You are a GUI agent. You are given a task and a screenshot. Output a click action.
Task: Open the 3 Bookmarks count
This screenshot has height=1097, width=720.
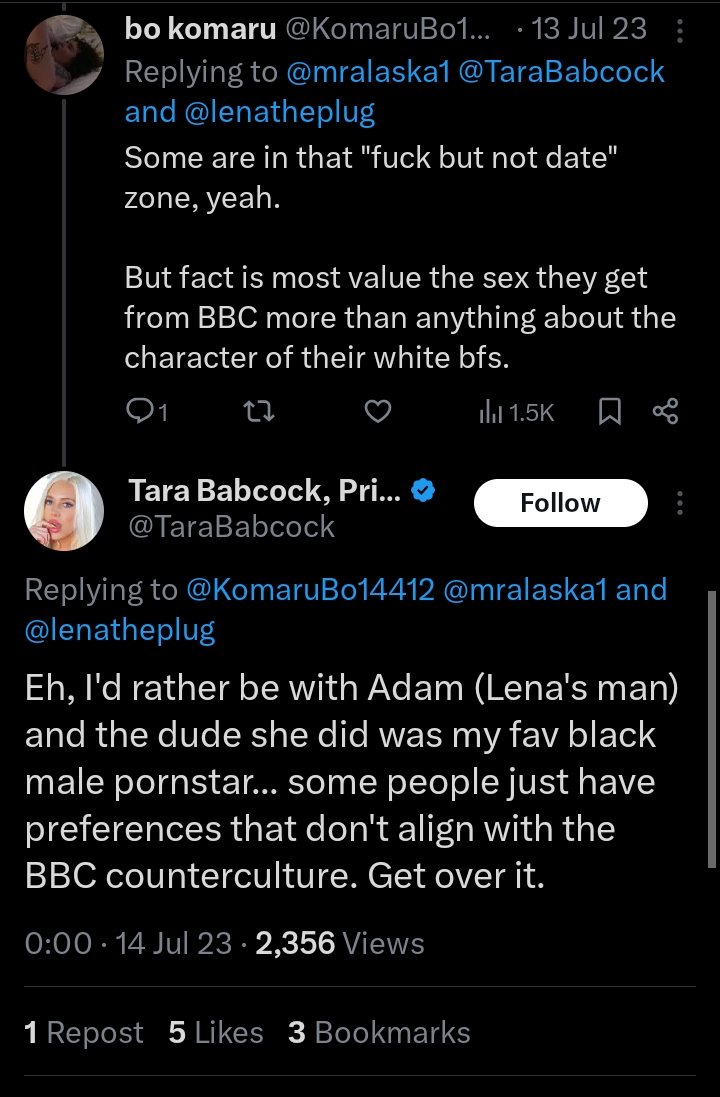point(379,1033)
